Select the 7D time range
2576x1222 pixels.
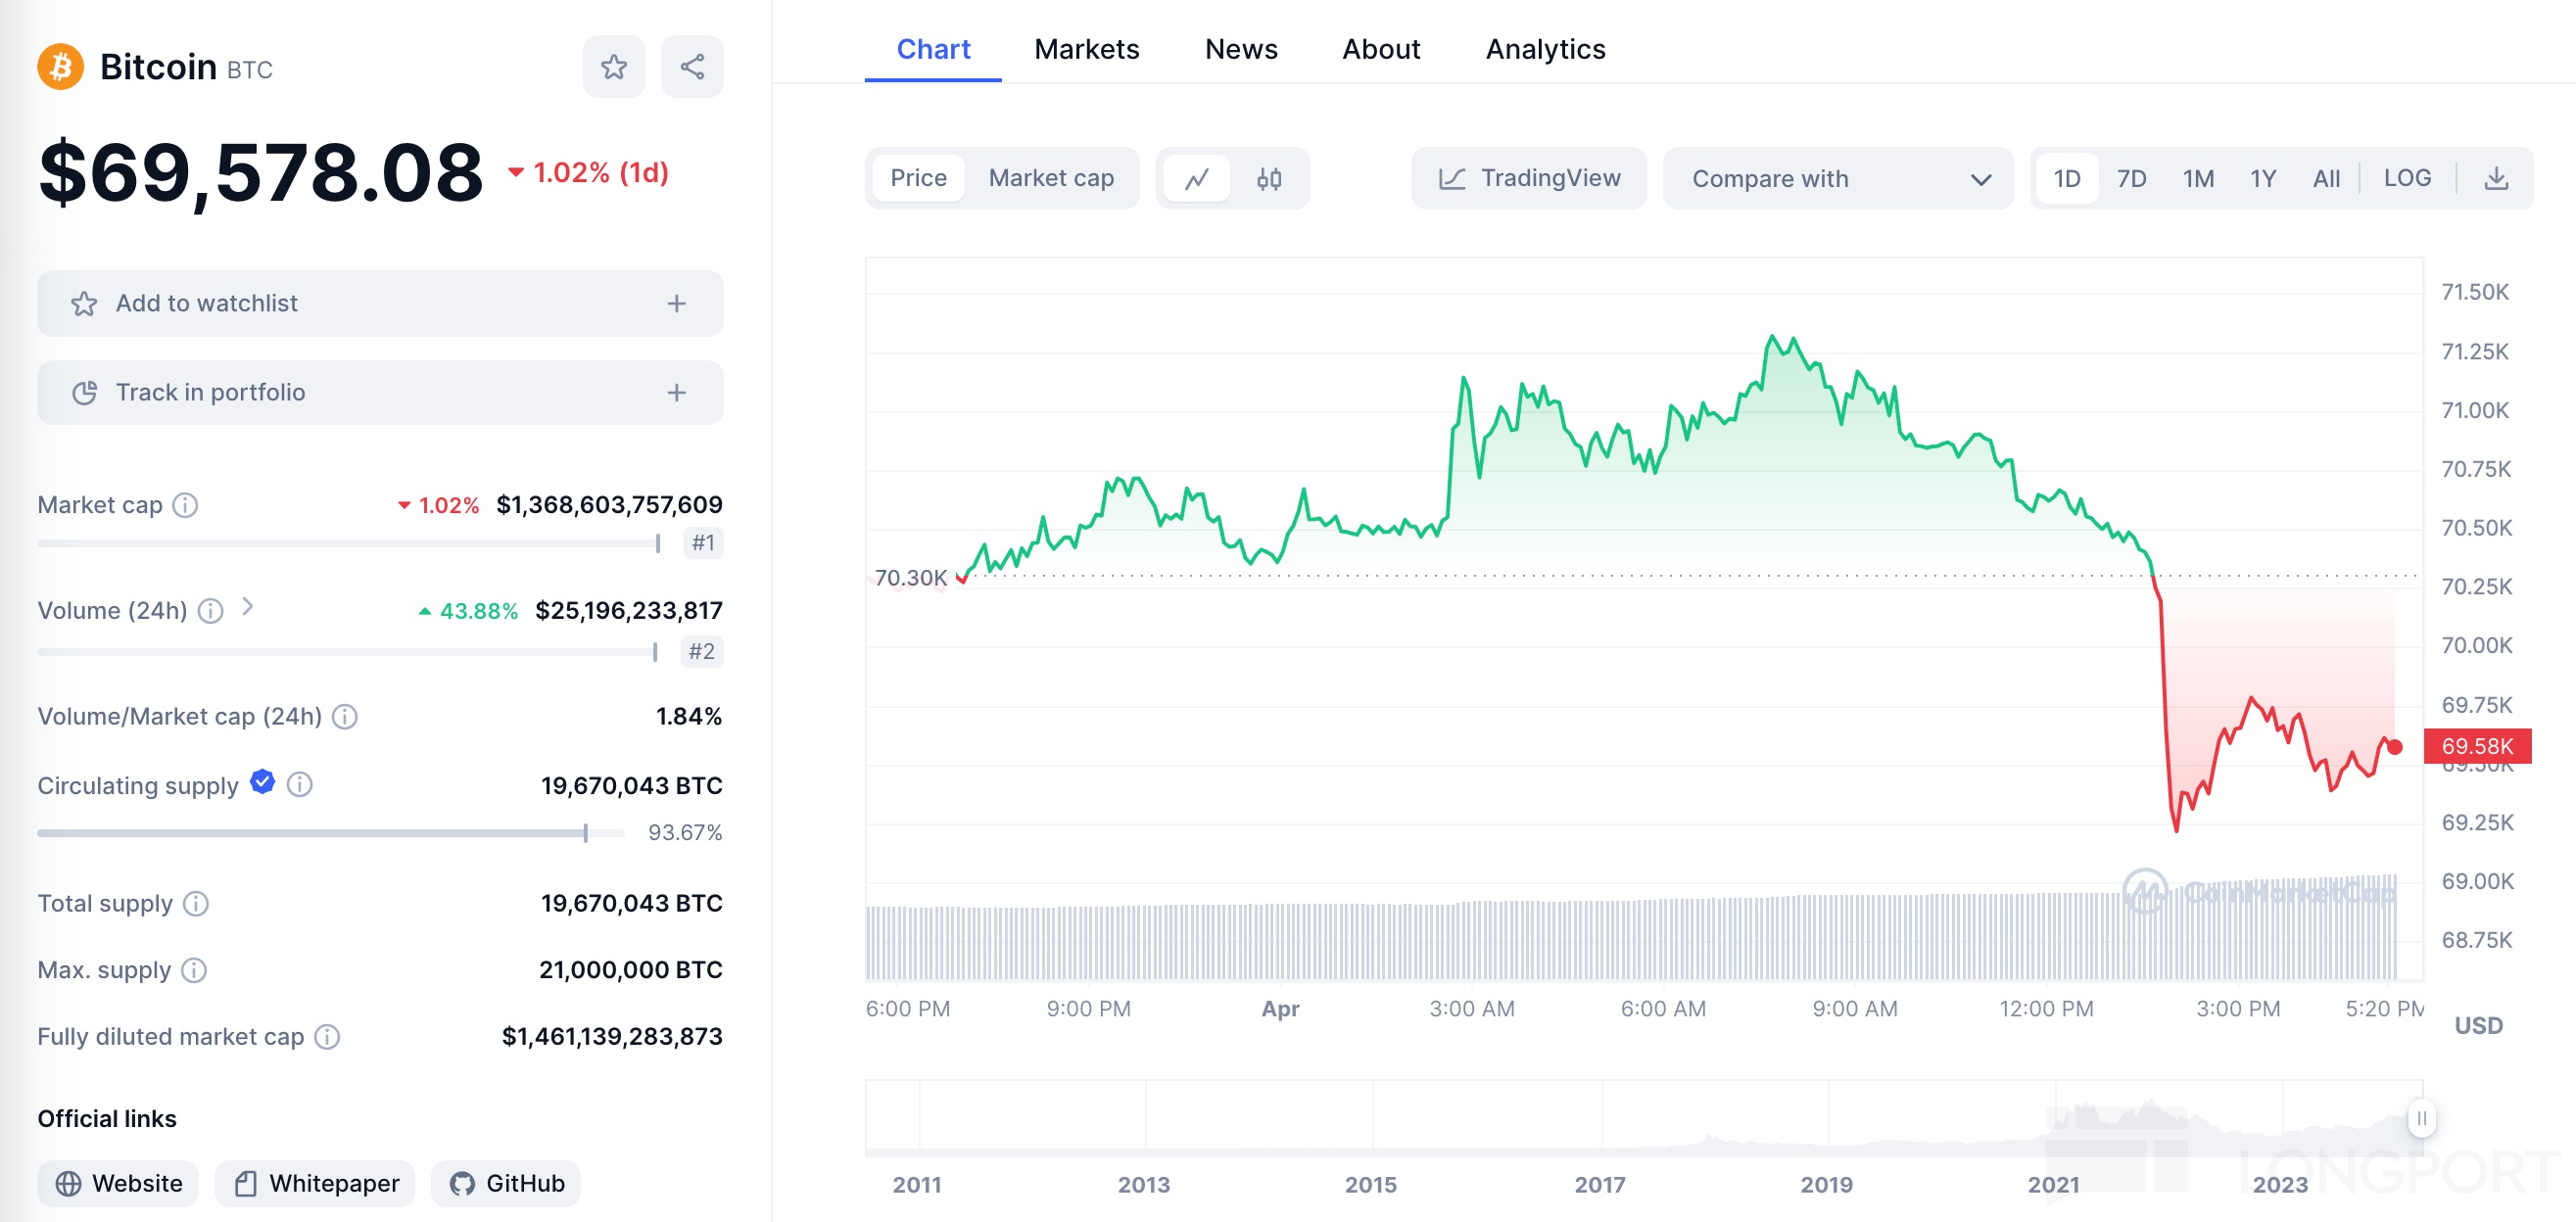2131,178
